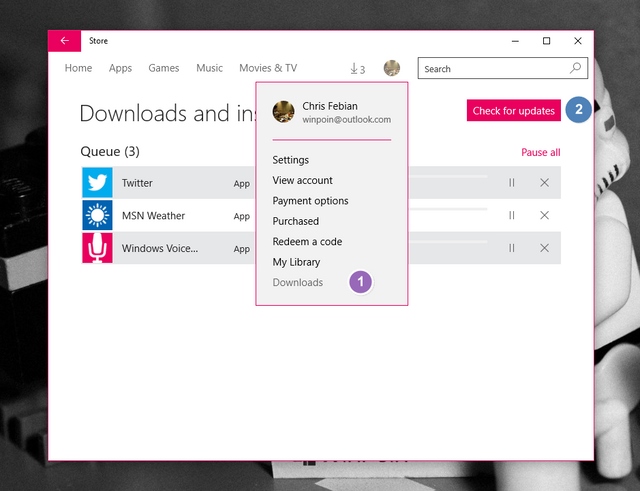
Task: Open the downloads indicator icon showing 3
Action: tap(358, 69)
